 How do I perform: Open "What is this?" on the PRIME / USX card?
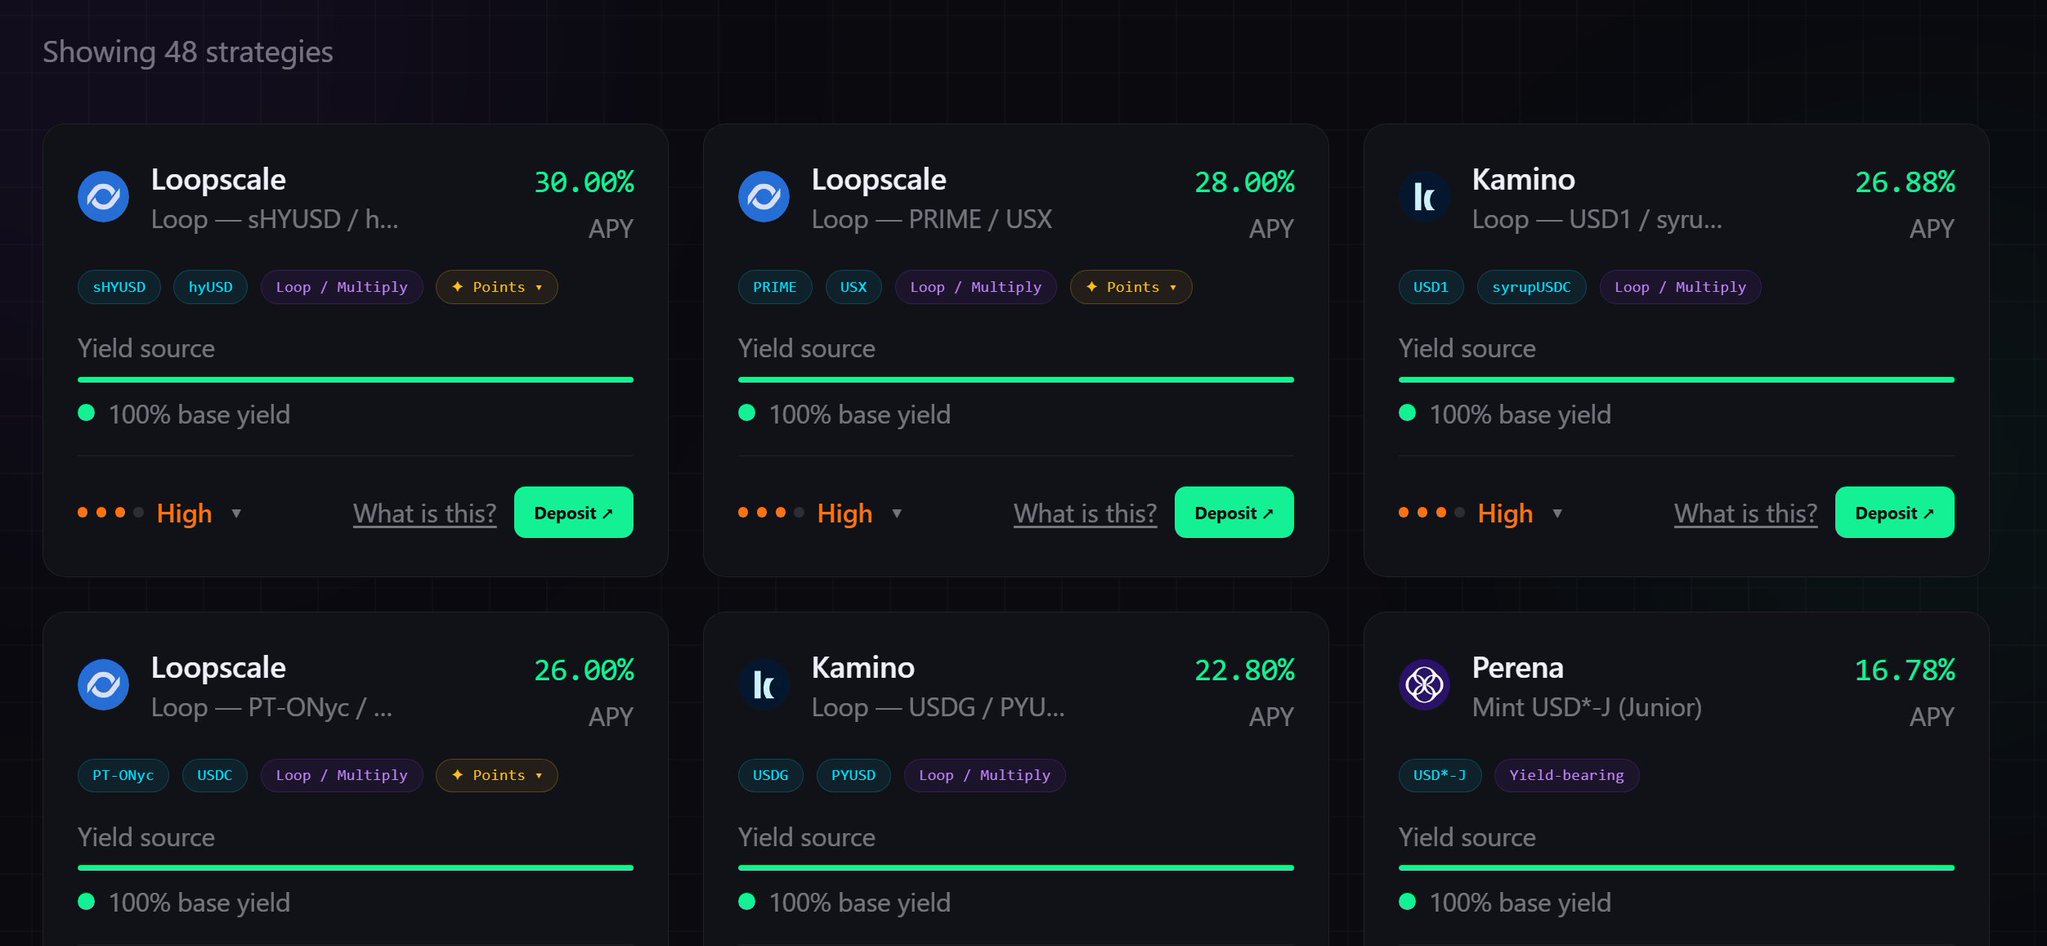[1085, 514]
